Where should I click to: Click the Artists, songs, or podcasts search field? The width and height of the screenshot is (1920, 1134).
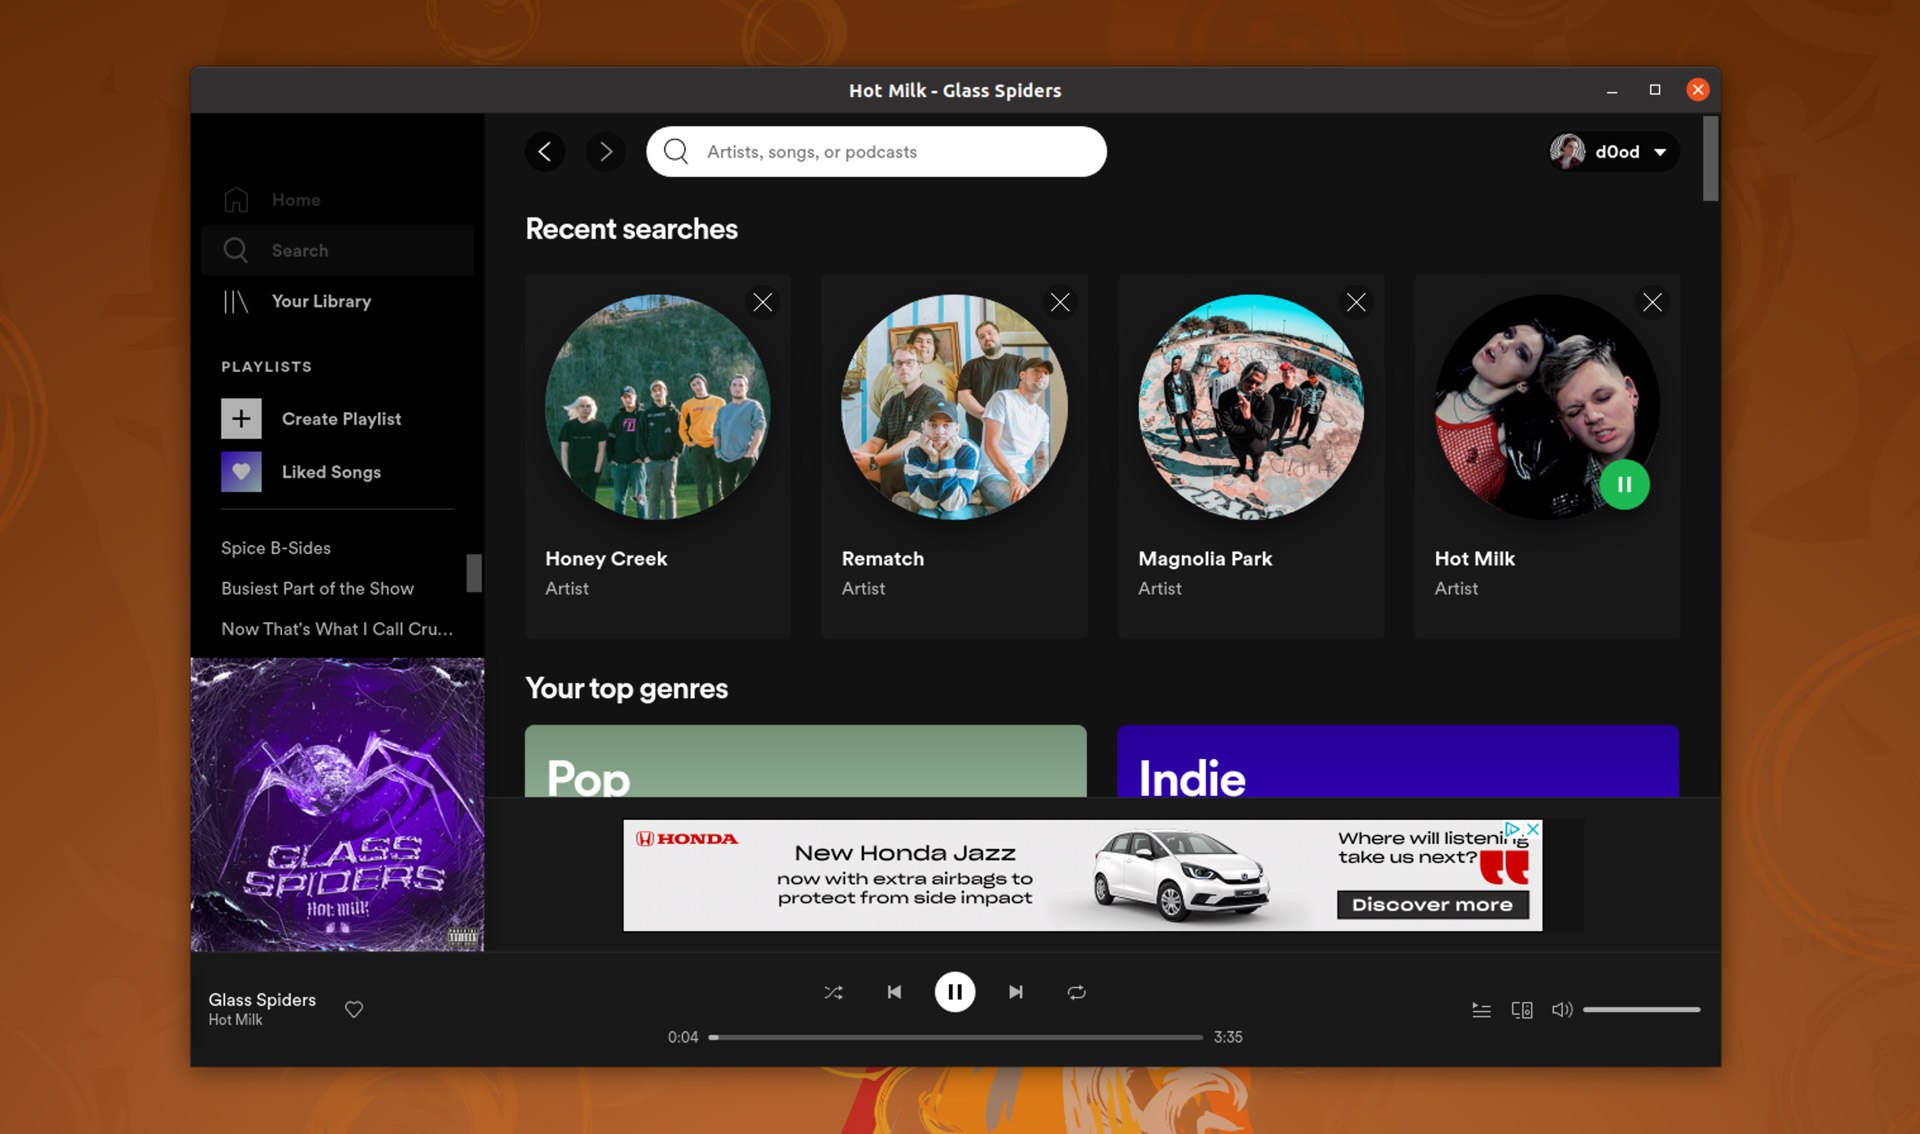tap(876, 152)
